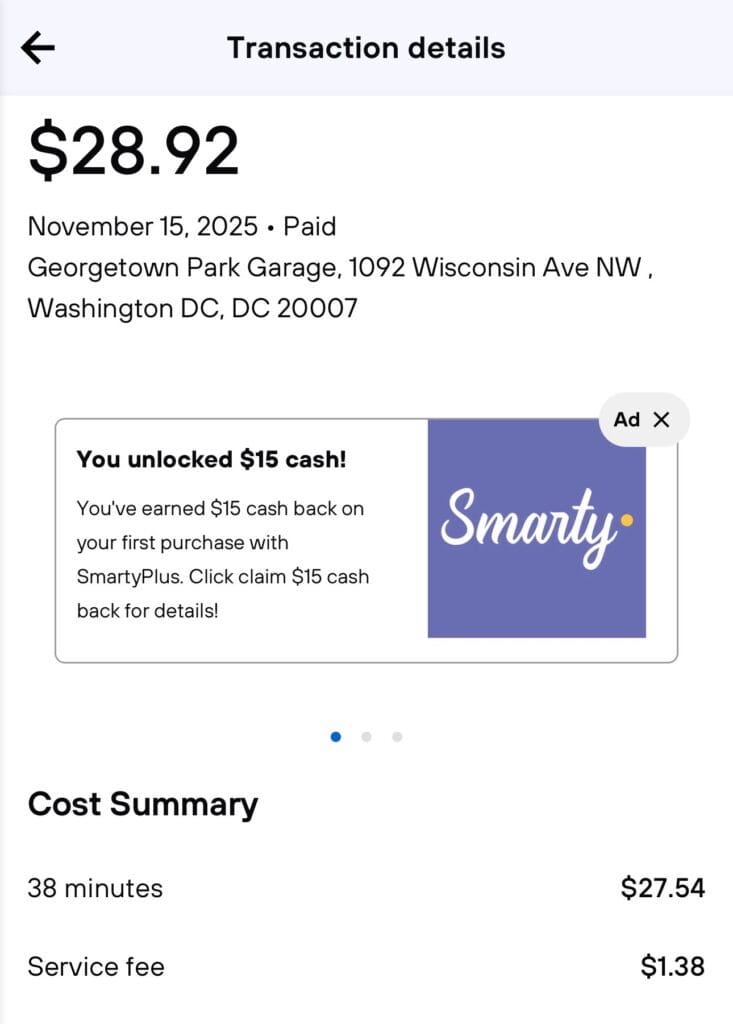
Task: Tap the 'Washington DC, DC 20007' line
Action: pos(192,308)
